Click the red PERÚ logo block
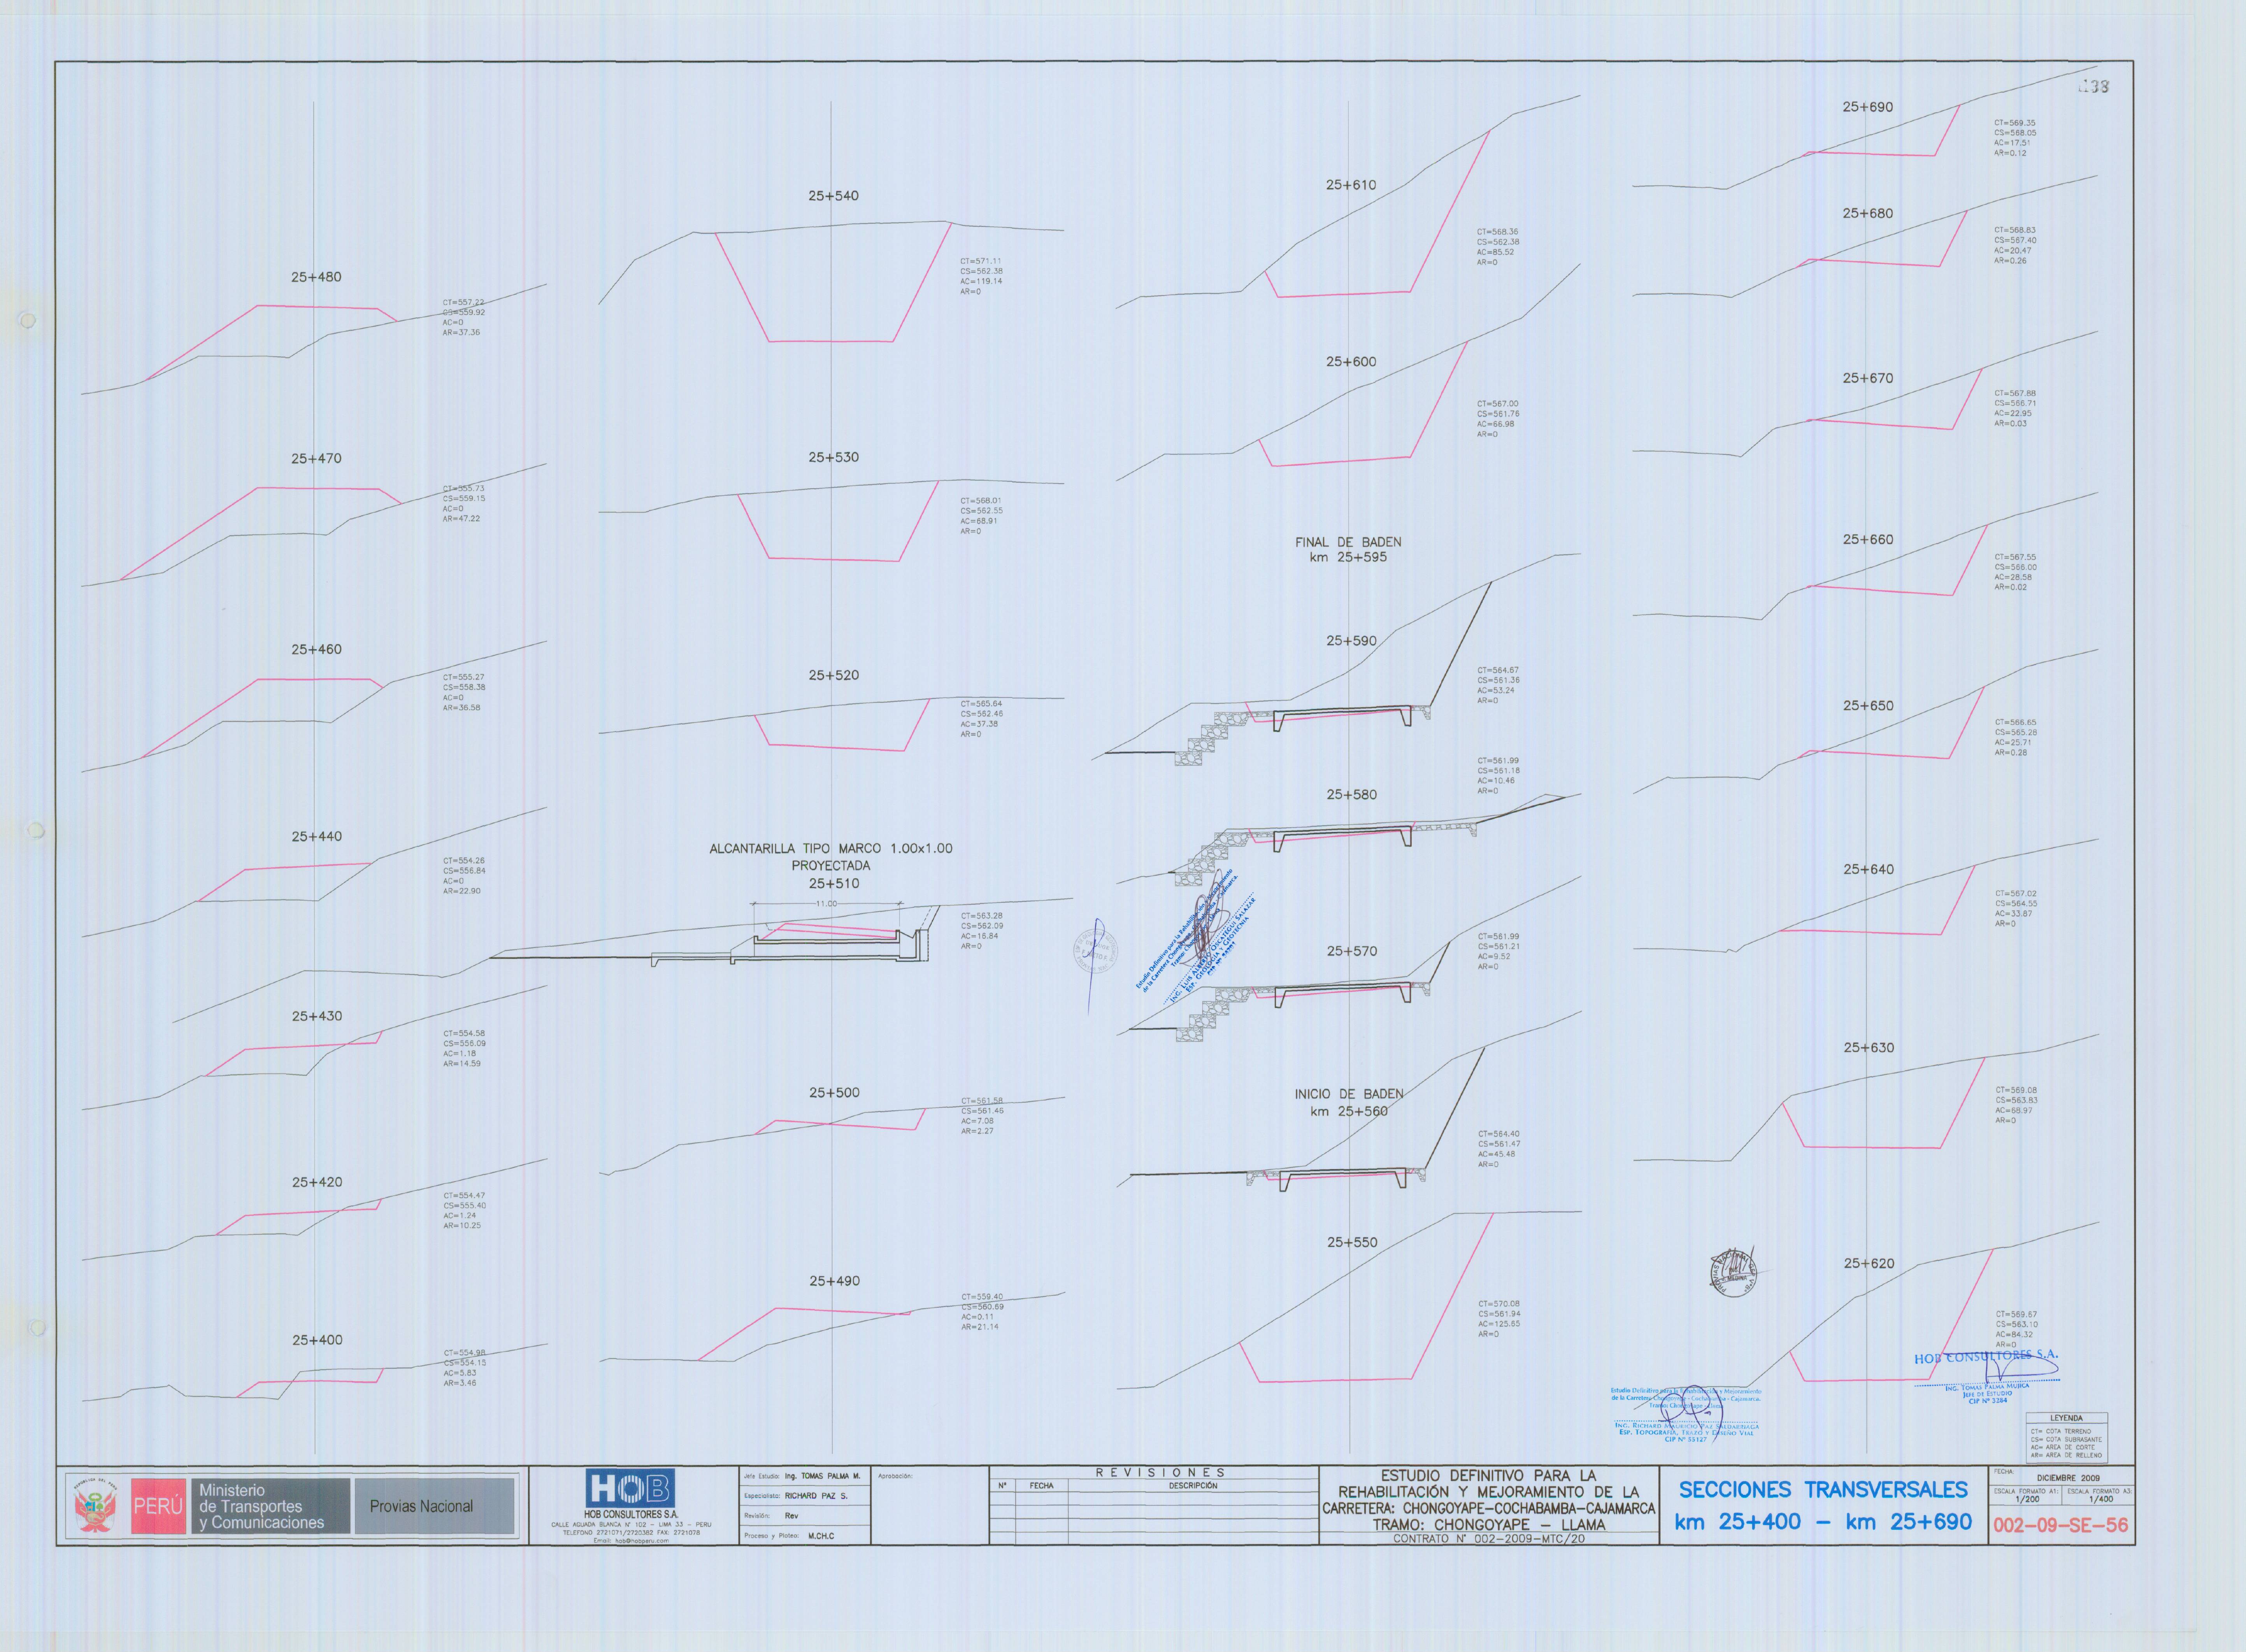Screen dimensions: 2246x1652 point(158,1506)
